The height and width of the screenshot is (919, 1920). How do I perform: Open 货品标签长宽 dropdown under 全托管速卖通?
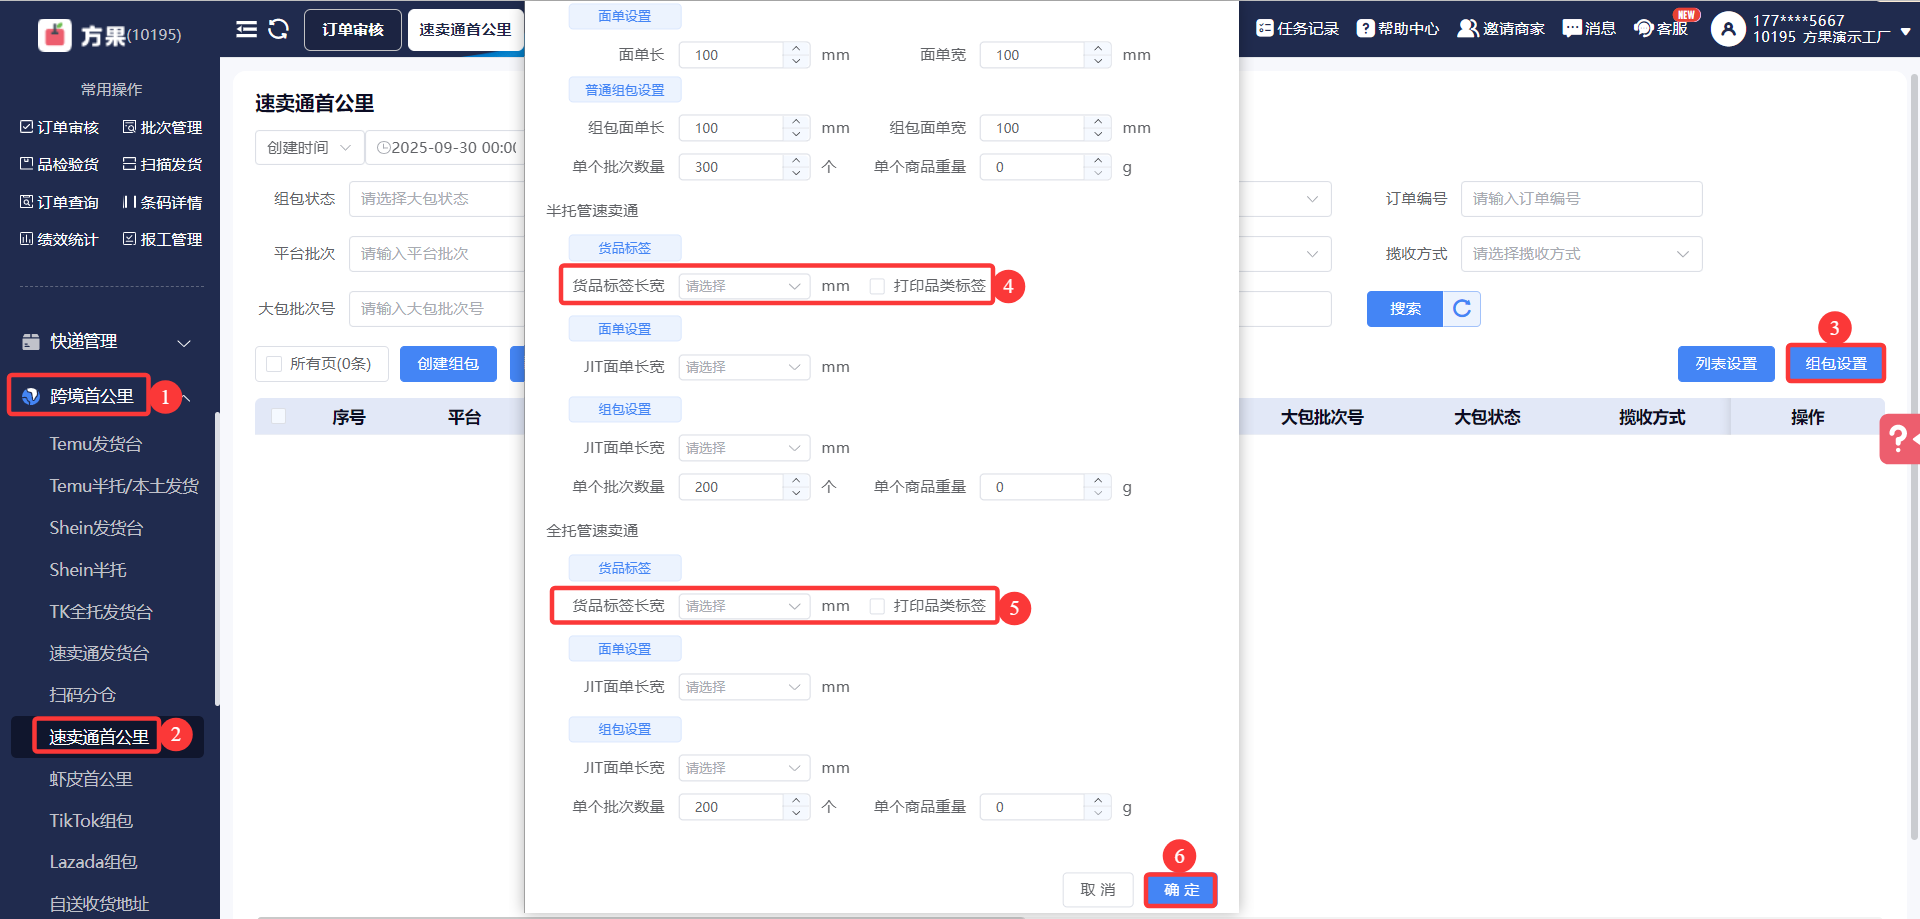point(744,606)
